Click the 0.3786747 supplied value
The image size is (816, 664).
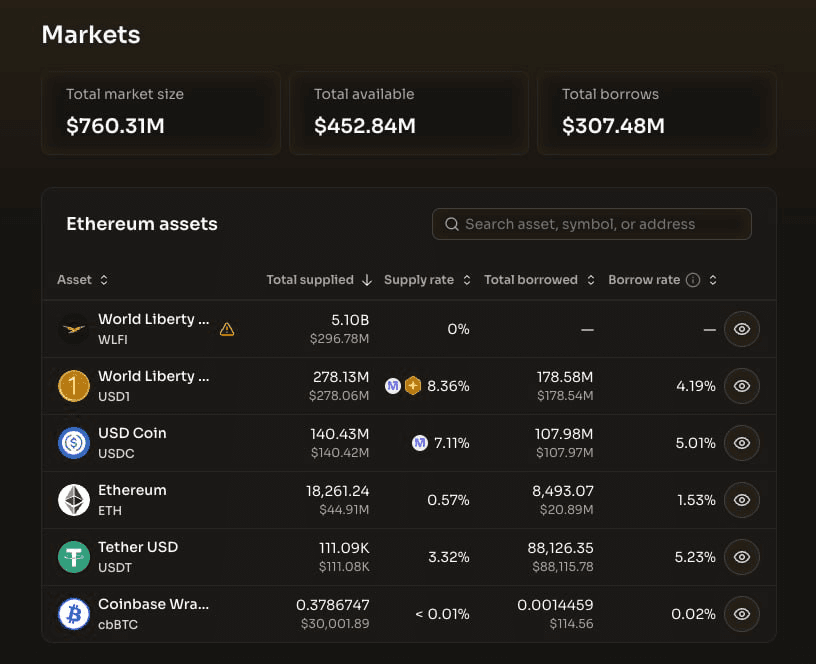coord(333,605)
